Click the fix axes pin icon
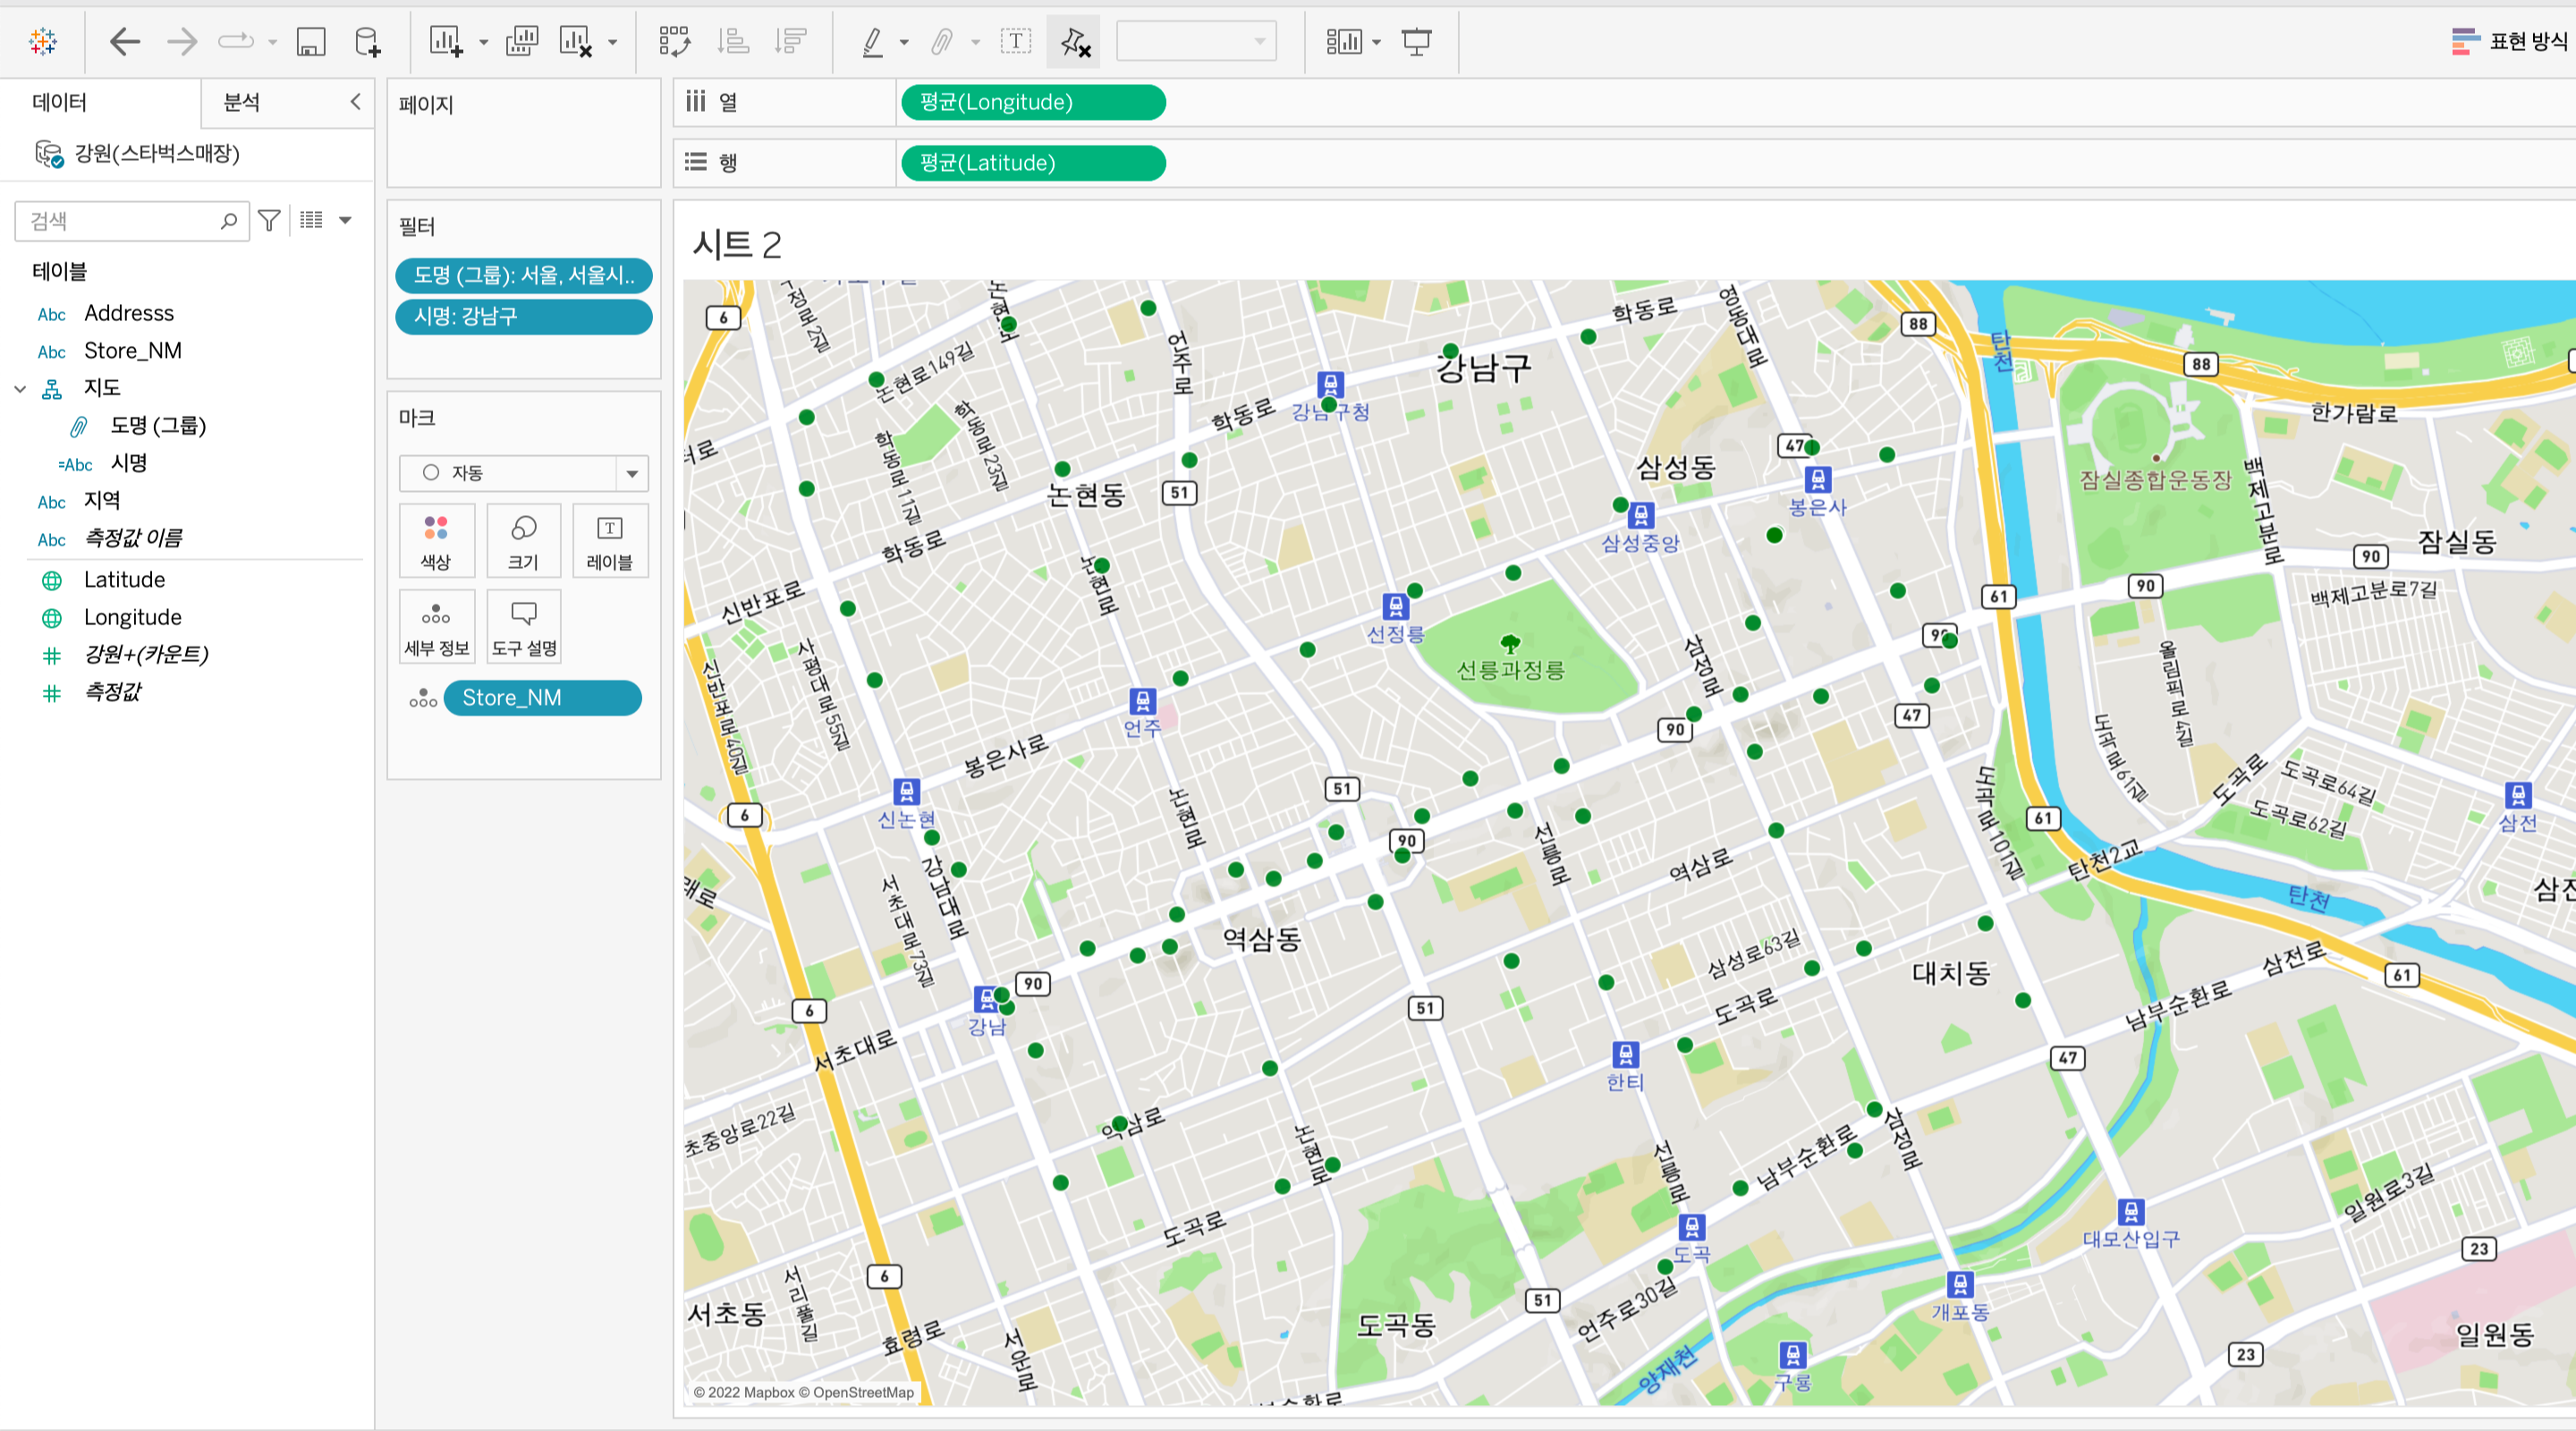 (1074, 41)
